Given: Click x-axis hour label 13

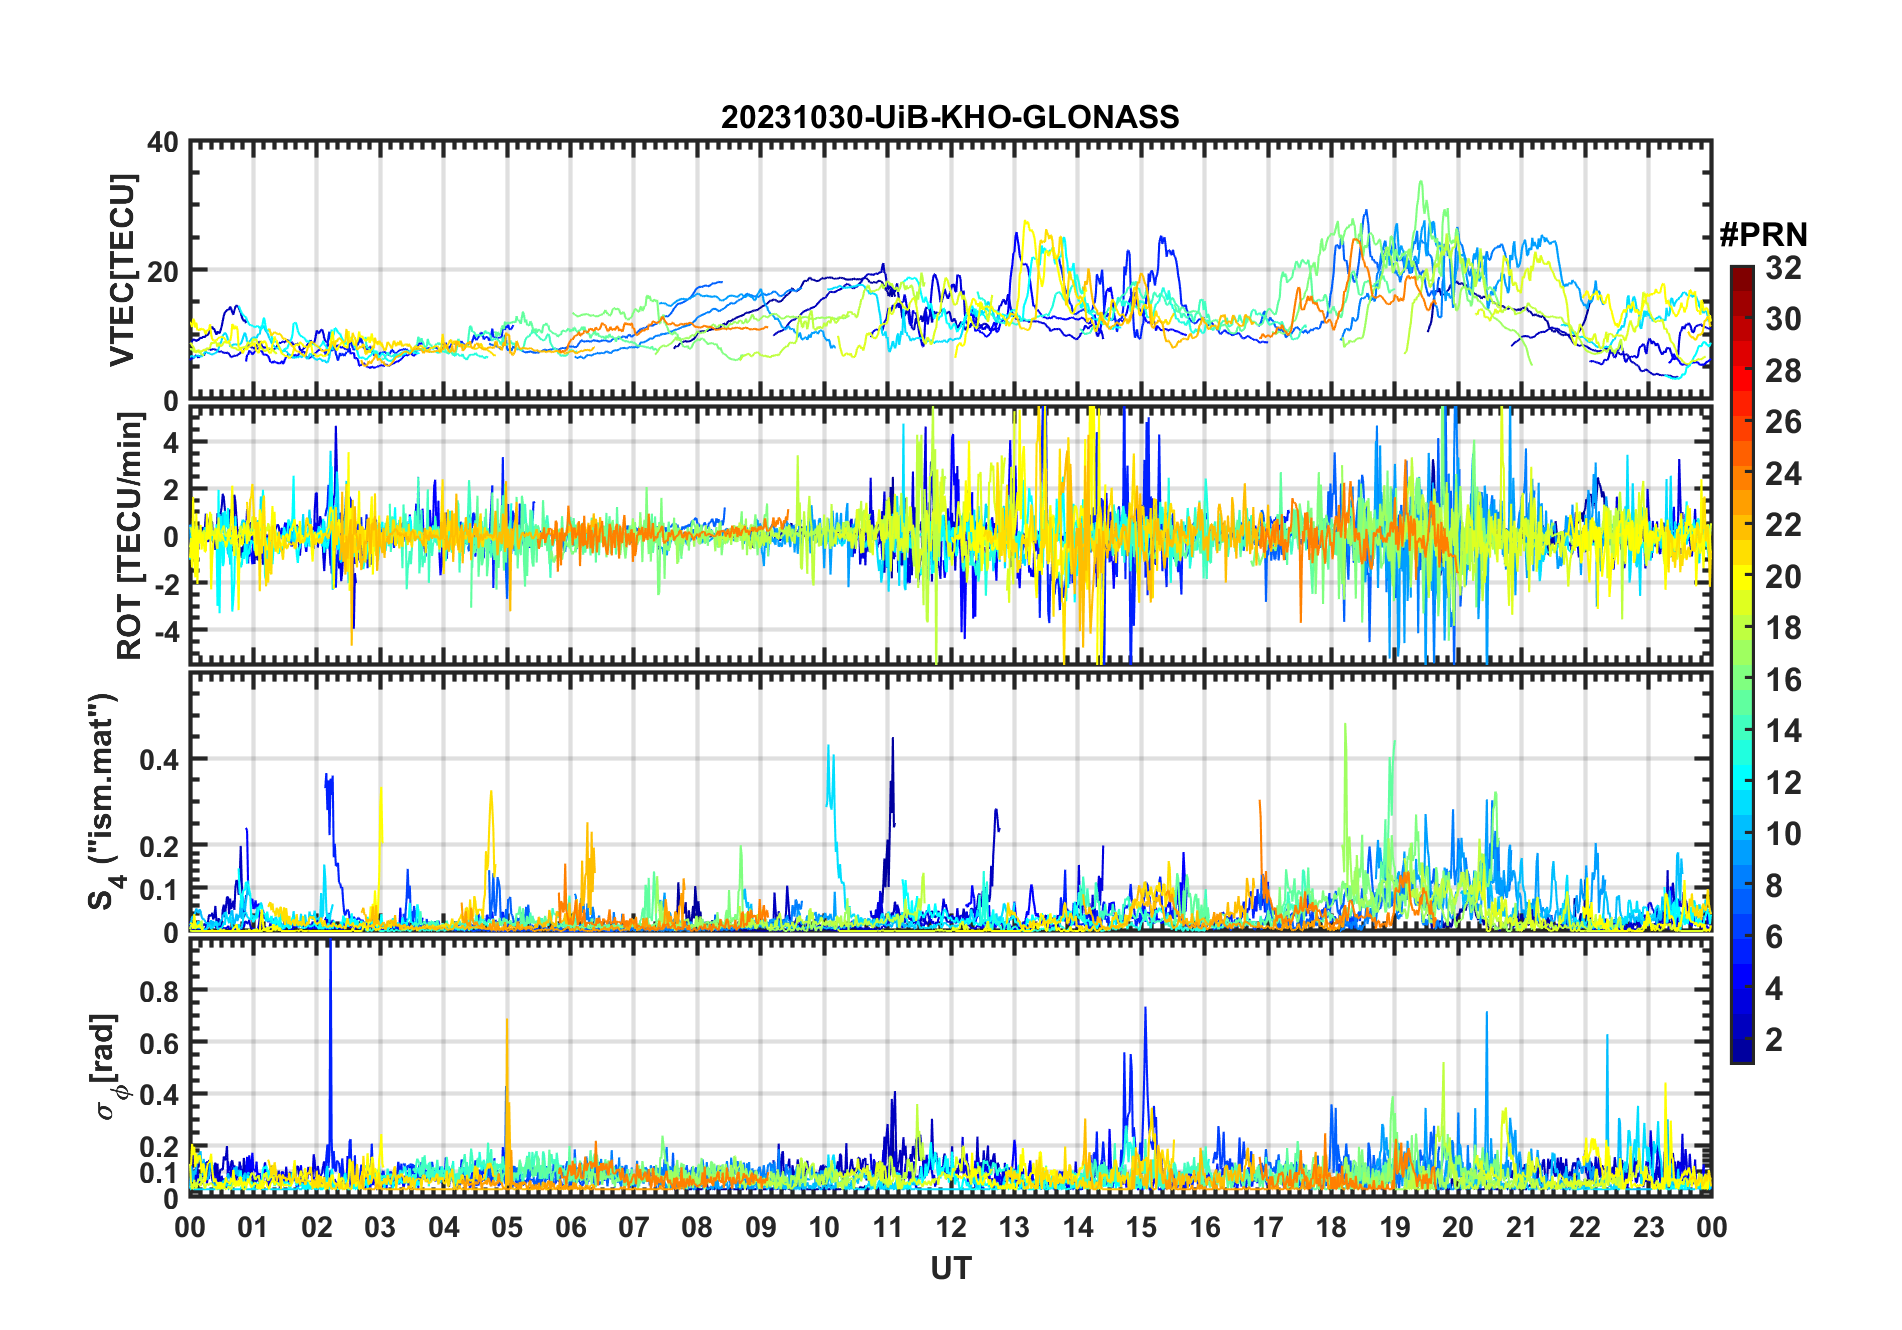Looking at the screenshot, I should pos(1014,1228).
